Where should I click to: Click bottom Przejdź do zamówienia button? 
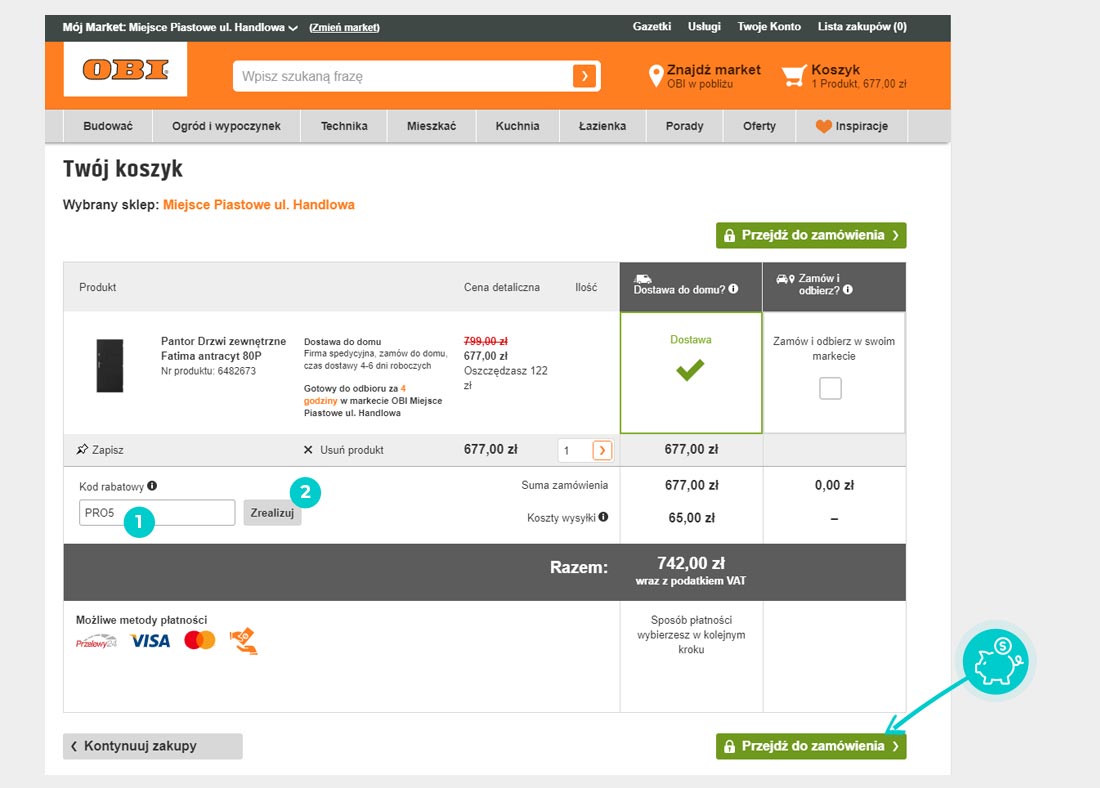click(811, 746)
